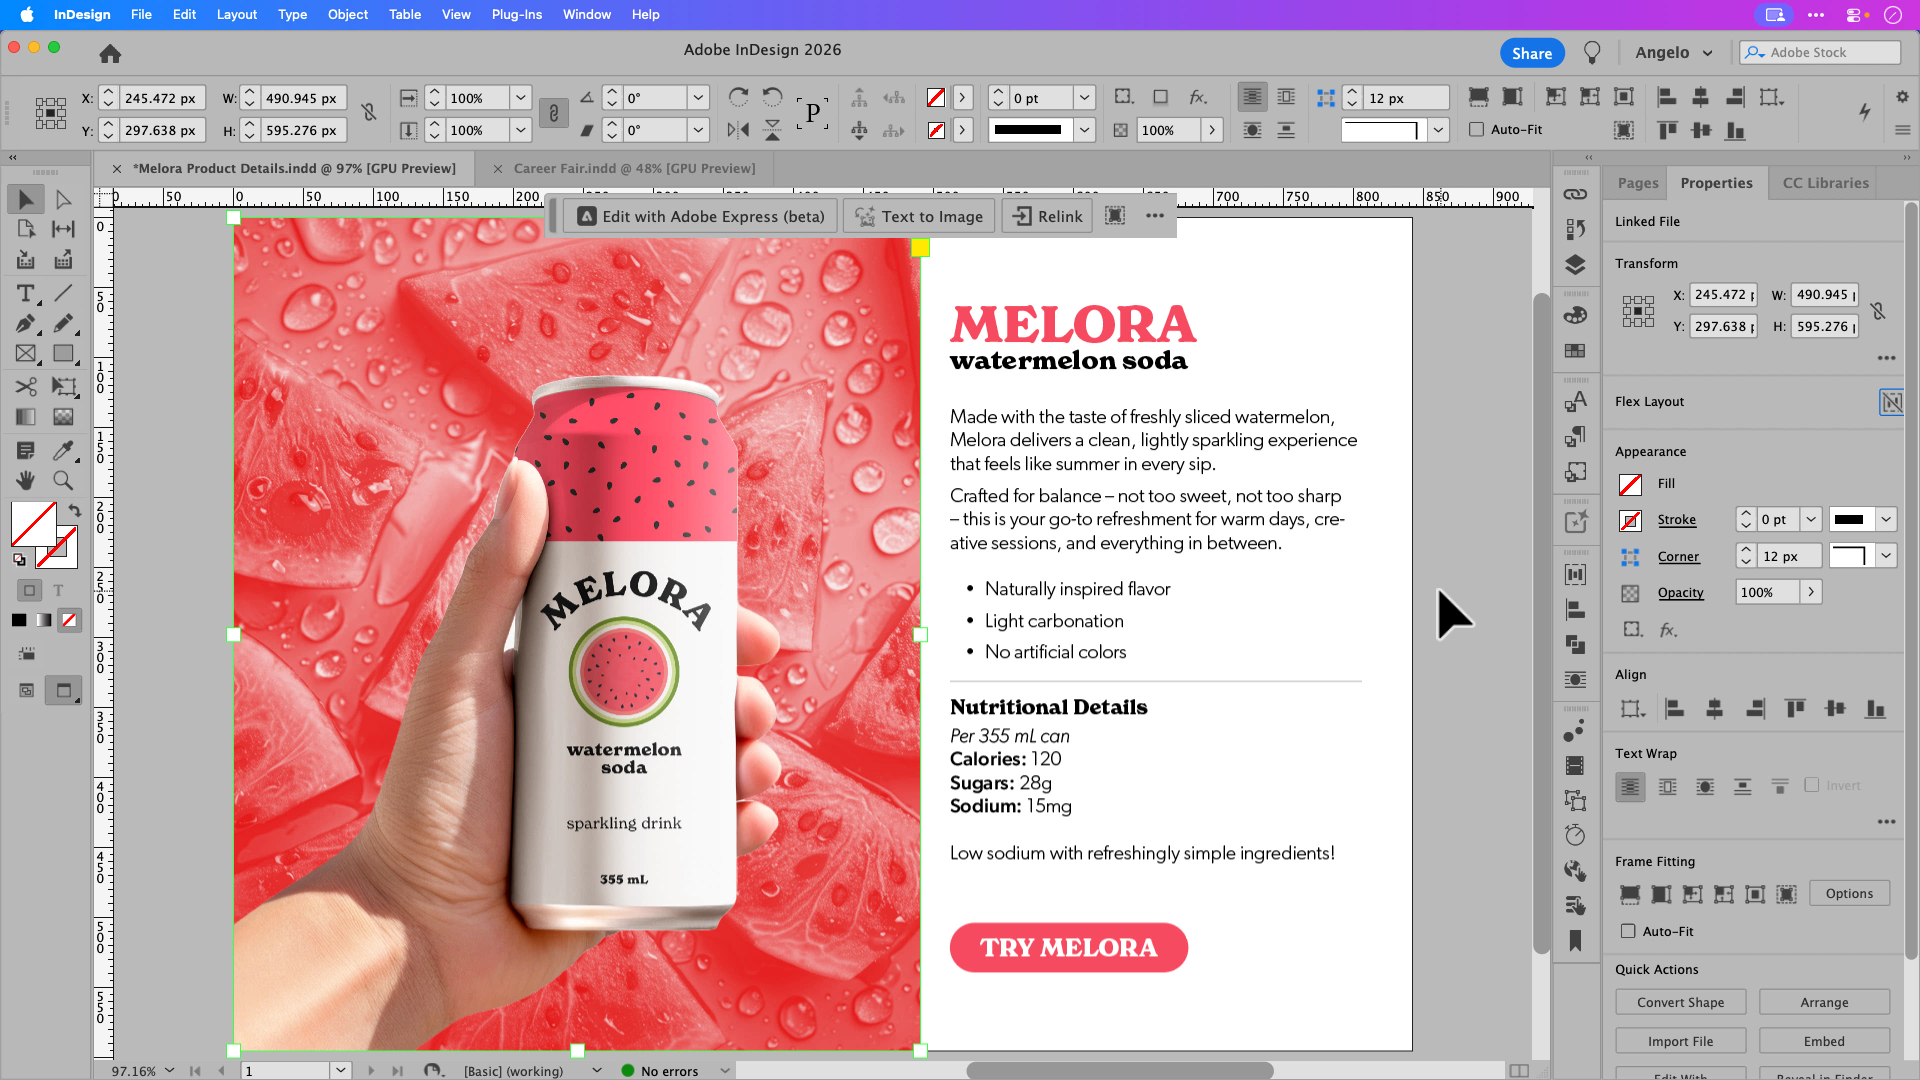Click Text to Image button
Viewport: 1920px width, 1080px height.
919,216
